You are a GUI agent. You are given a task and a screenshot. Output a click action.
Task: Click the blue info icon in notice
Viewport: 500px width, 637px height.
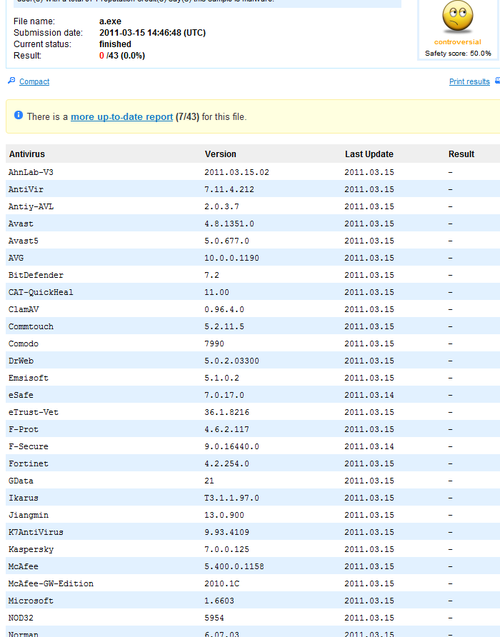(x=18, y=115)
